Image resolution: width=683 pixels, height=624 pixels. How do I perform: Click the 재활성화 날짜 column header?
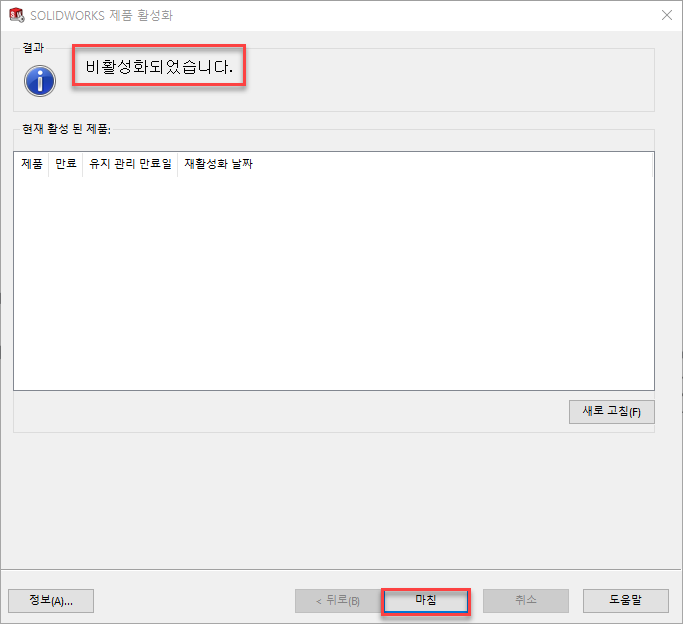(x=218, y=164)
